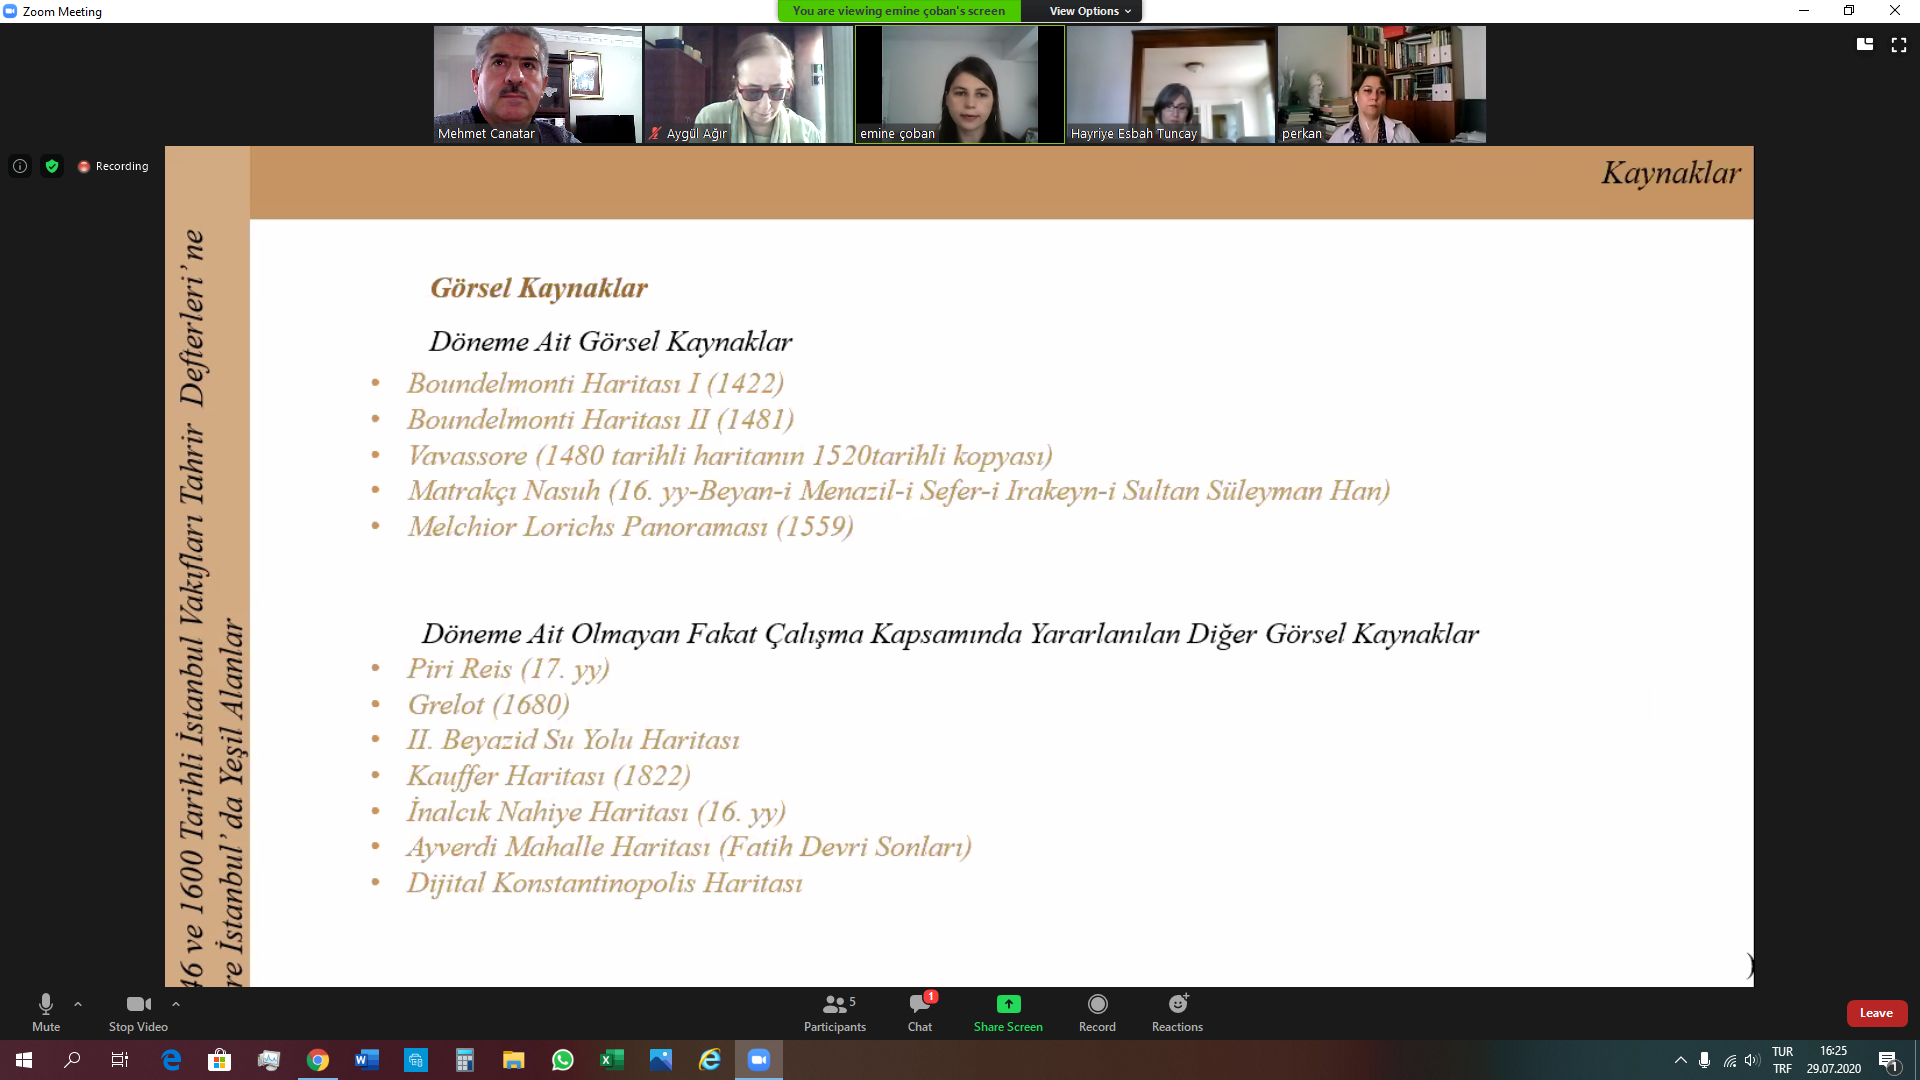
Task: Click "Kauffer Haritası (1822)" line
Action: (x=548, y=776)
